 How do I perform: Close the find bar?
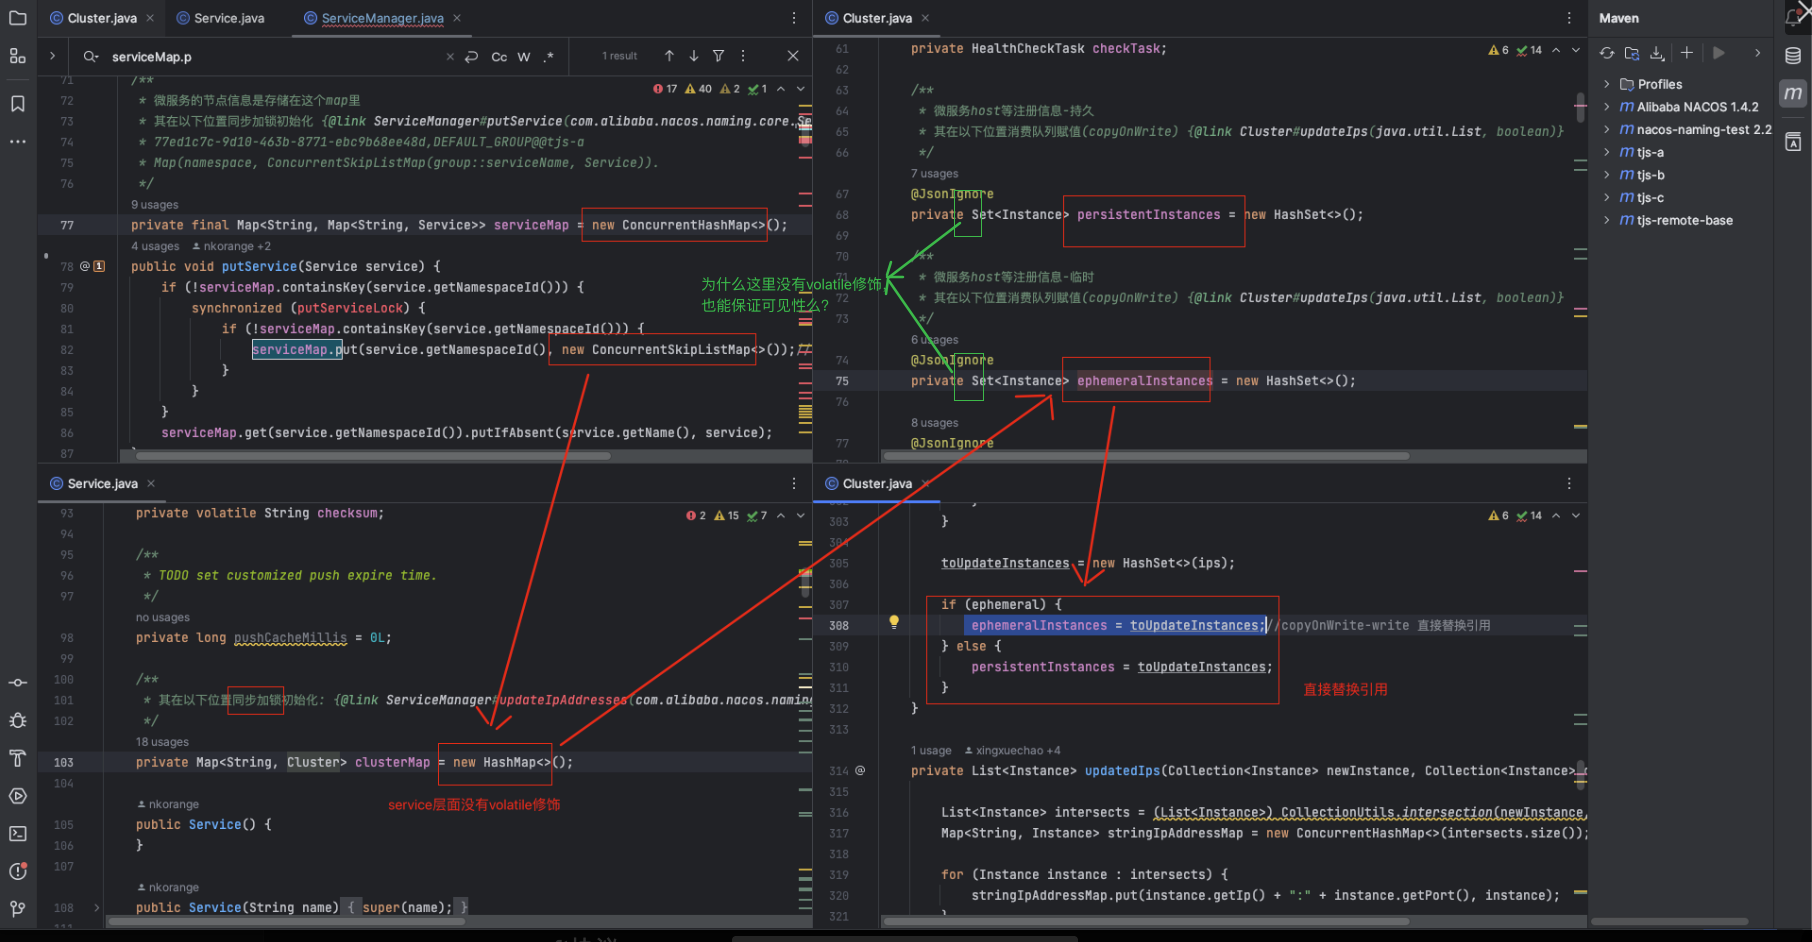pyautogui.click(x=793, y=56)
